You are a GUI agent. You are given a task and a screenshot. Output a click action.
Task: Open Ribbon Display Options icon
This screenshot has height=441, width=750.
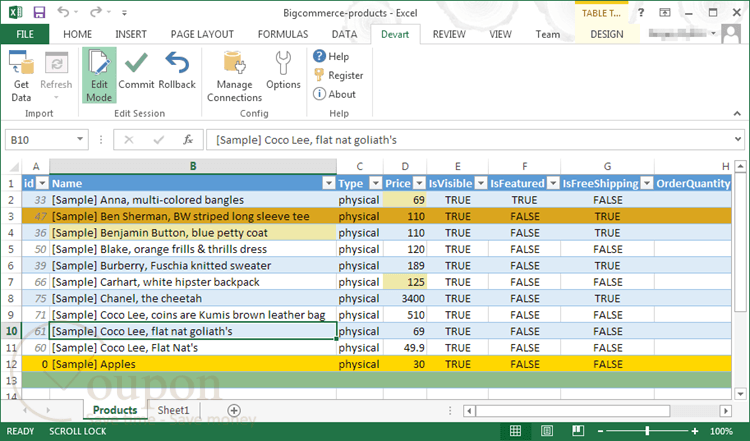tap(665, 13)
